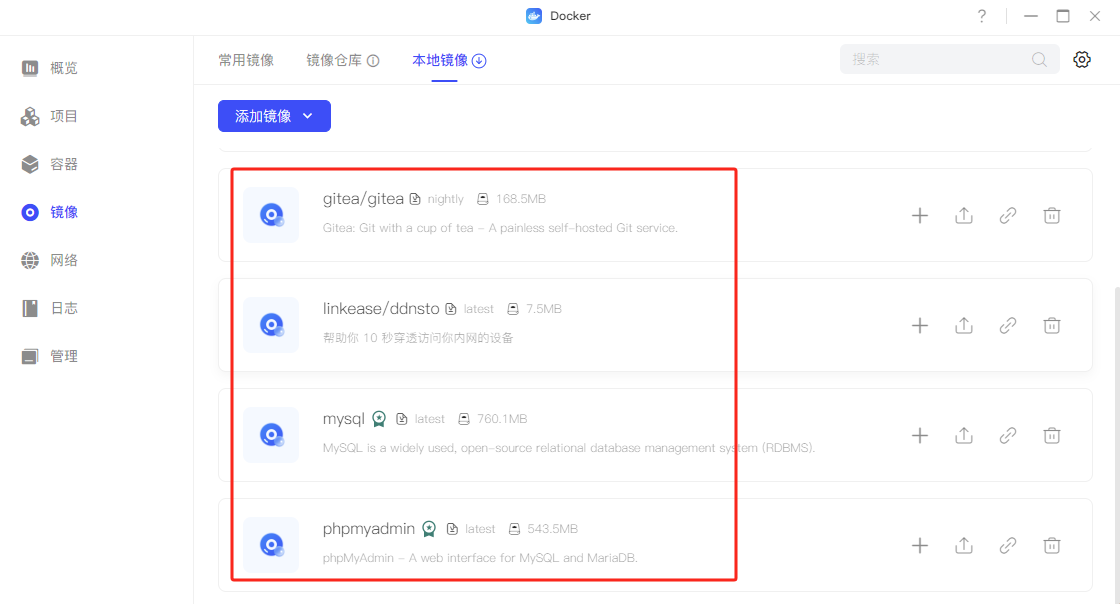Click the mysql image thumbnail
Viewport: 1120px width, 604px height.
tap(271, 435)
